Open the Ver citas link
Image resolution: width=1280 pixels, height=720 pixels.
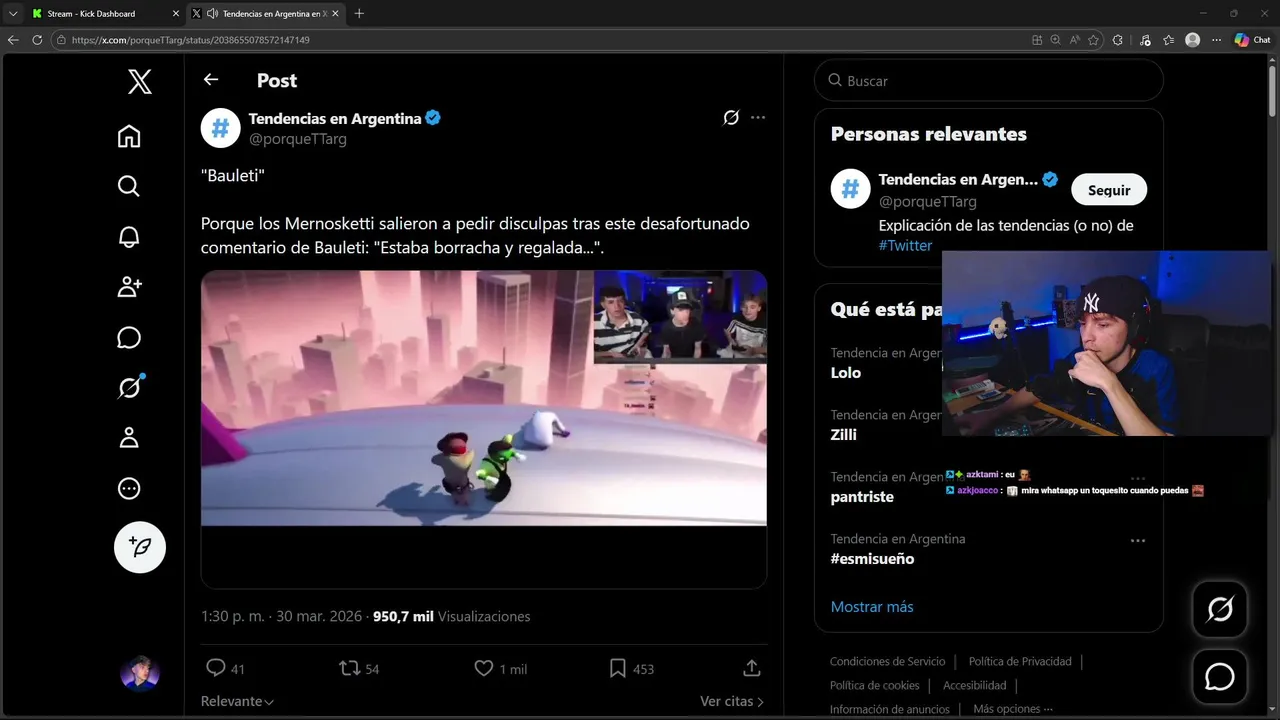(x=731, y=702)
